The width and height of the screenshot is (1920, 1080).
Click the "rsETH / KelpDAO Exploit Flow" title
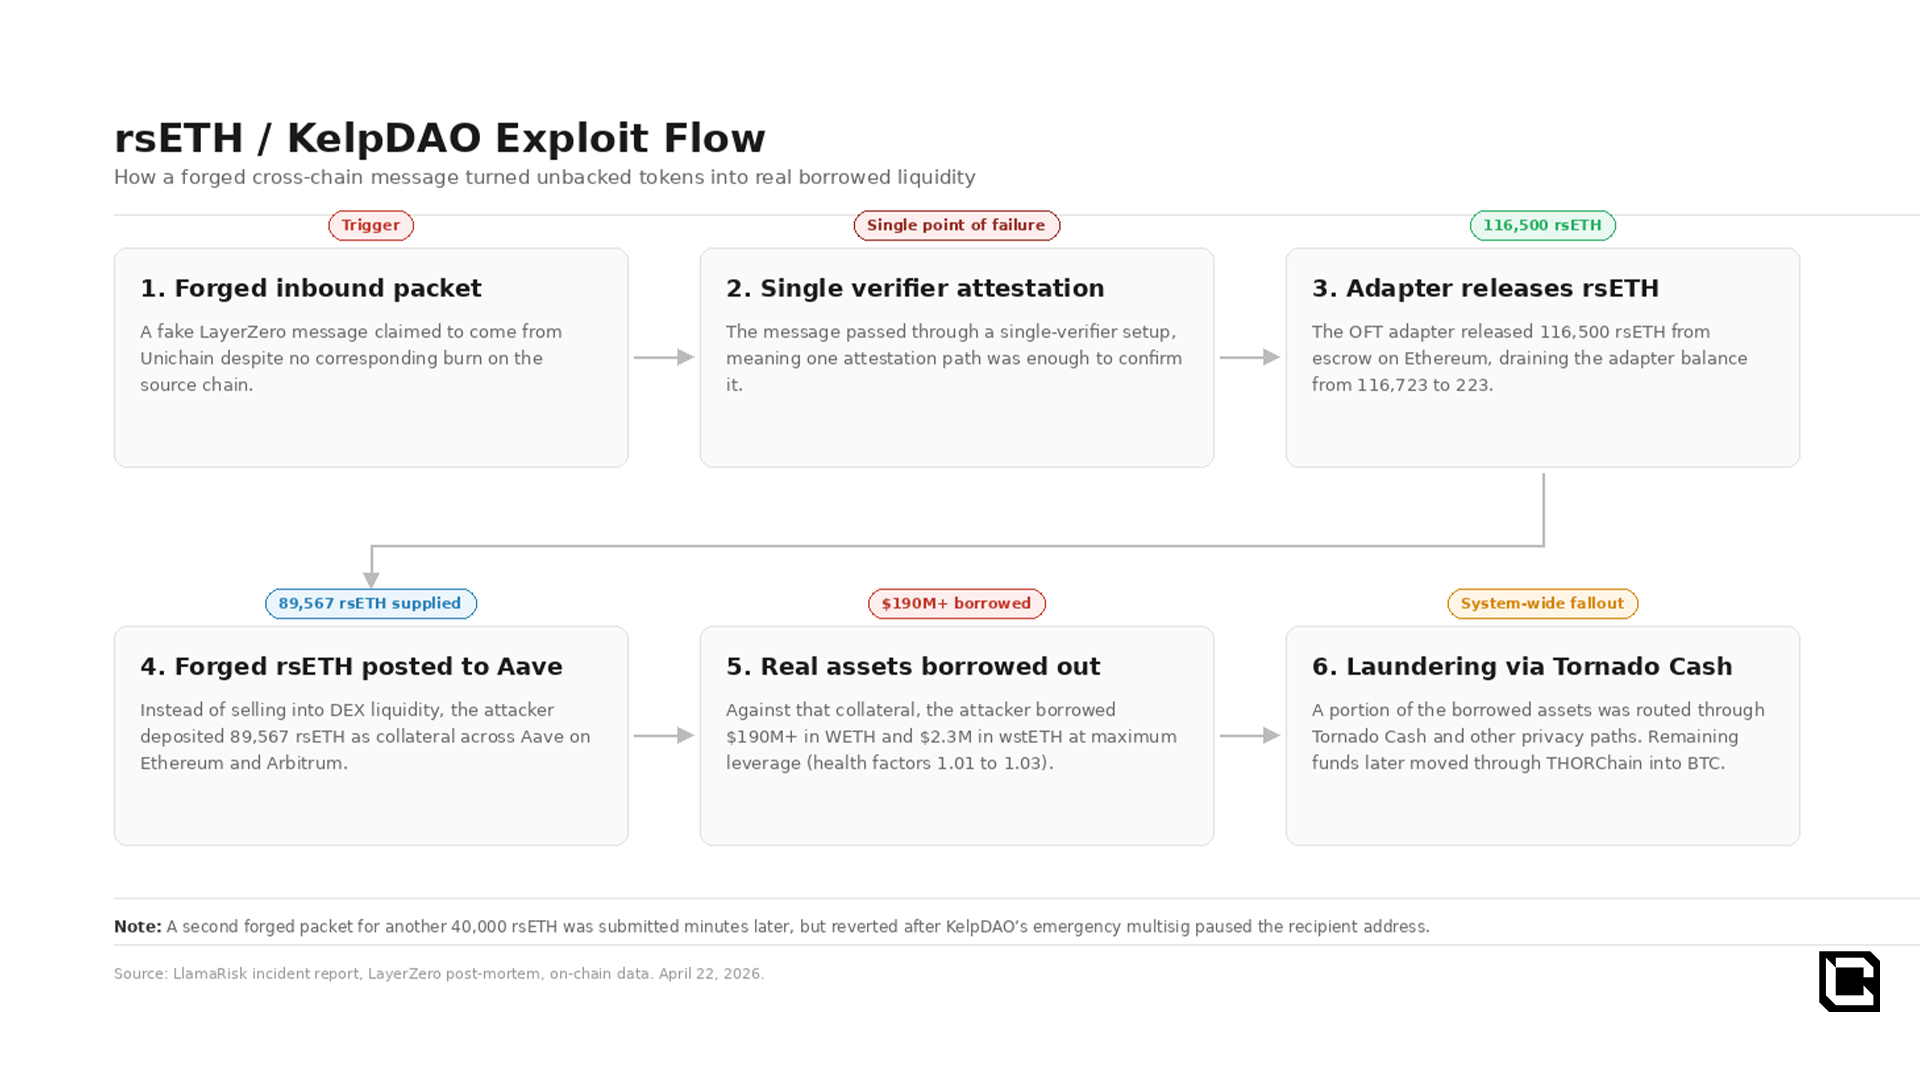point(440,138)
